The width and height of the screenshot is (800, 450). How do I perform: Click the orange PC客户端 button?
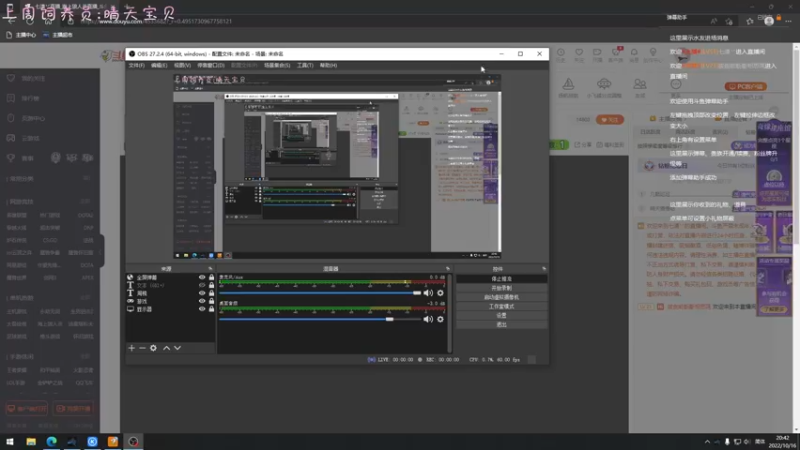click(x=745, y=87)
